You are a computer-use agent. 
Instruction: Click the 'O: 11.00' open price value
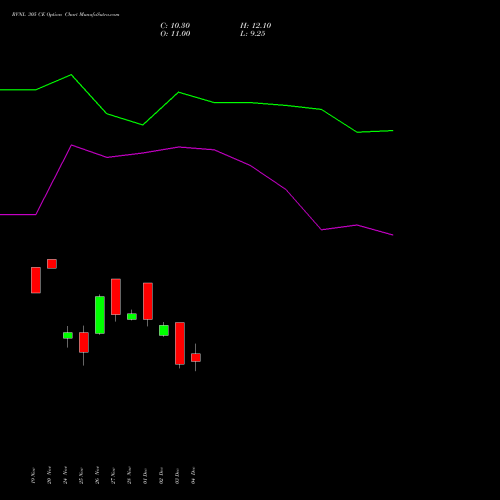point(175,34)
